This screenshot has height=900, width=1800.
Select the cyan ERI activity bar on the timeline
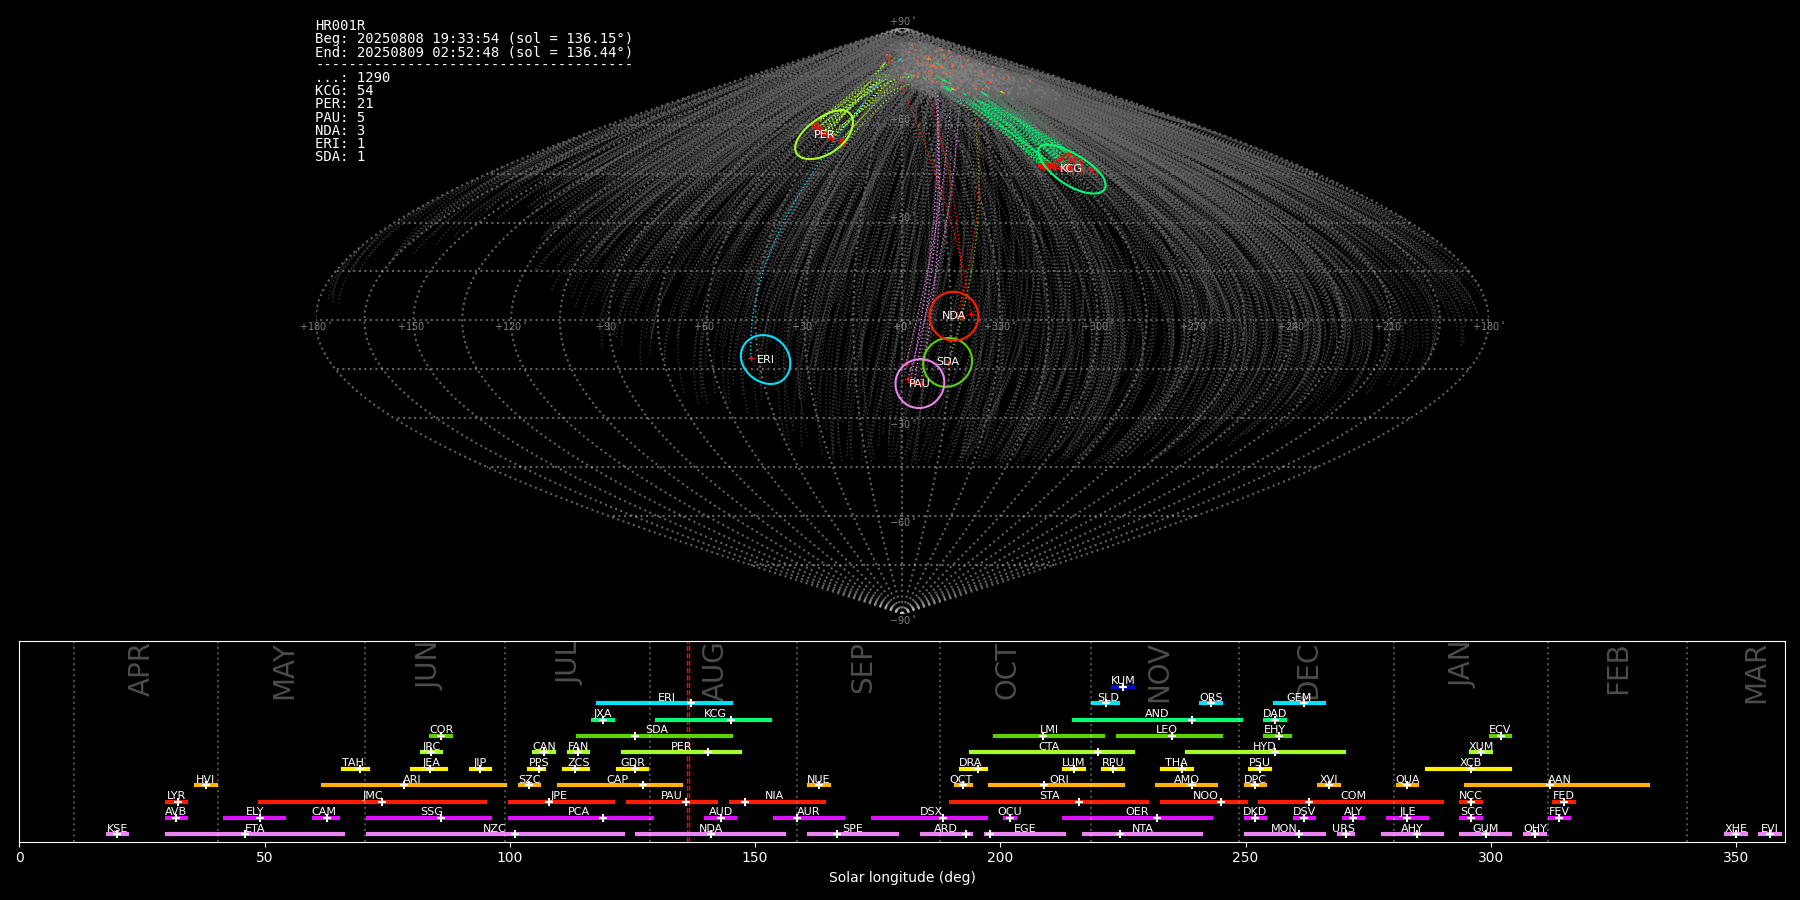pyautogui.click(x=664, y=703)
